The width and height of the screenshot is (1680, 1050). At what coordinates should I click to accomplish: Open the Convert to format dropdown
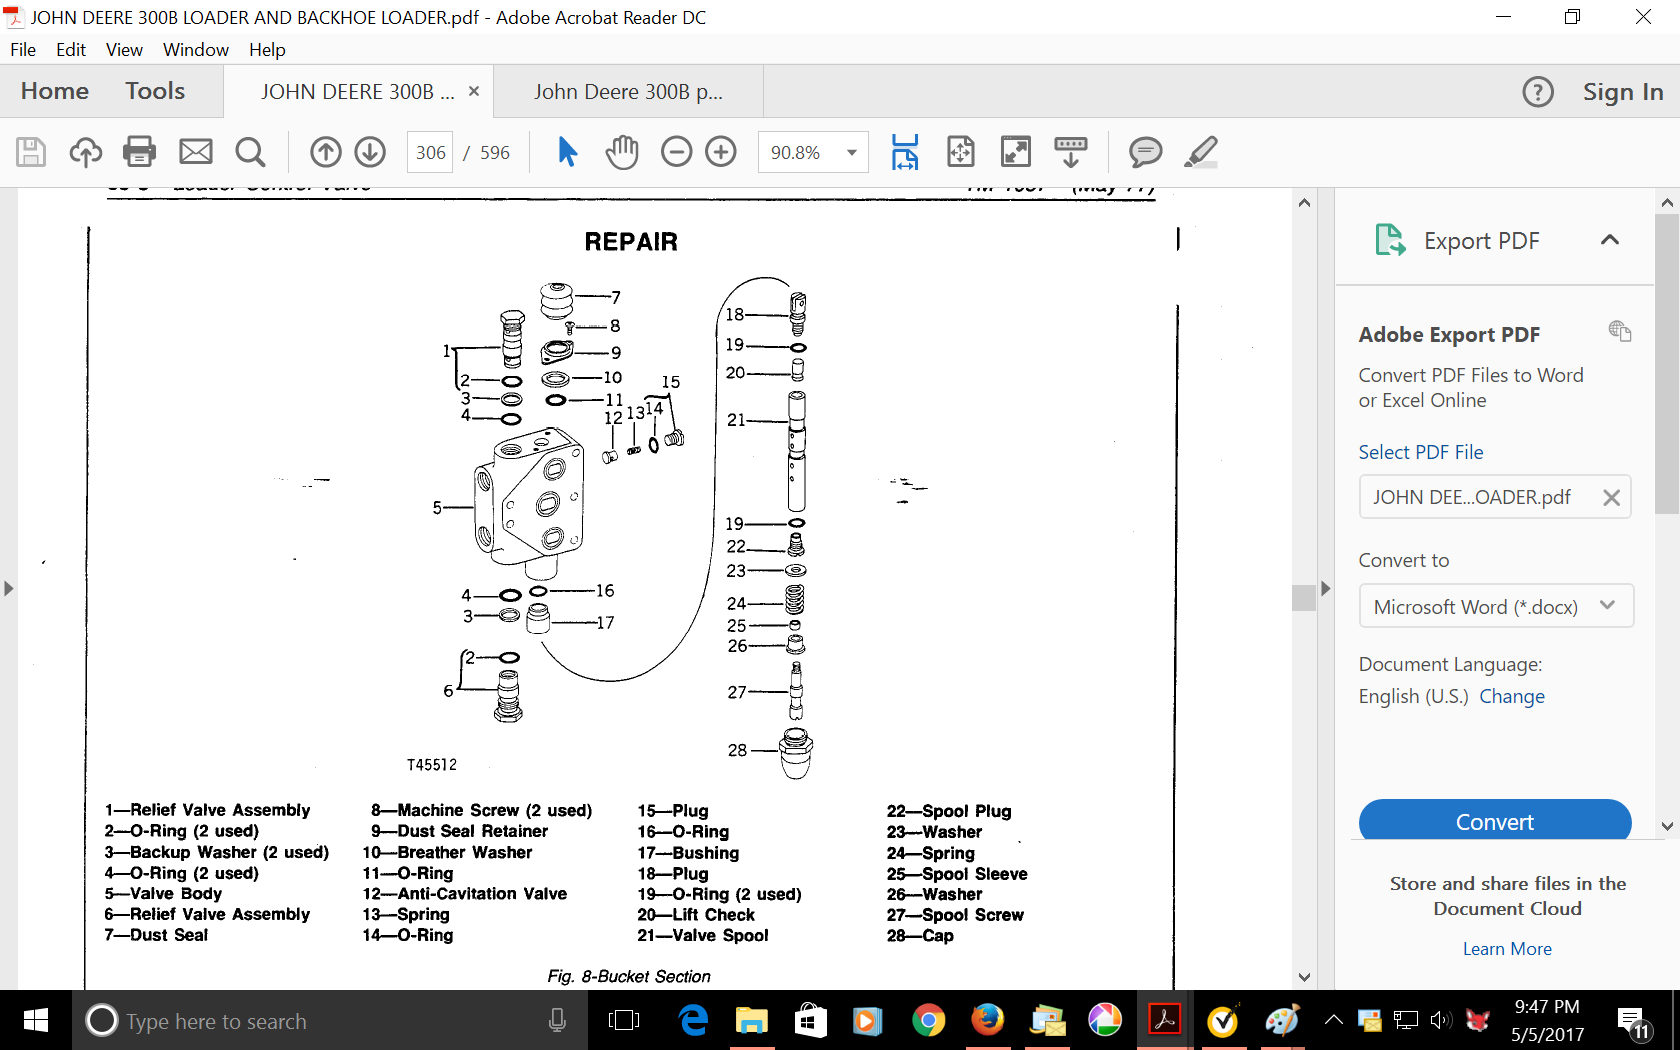click(1495, 606)
